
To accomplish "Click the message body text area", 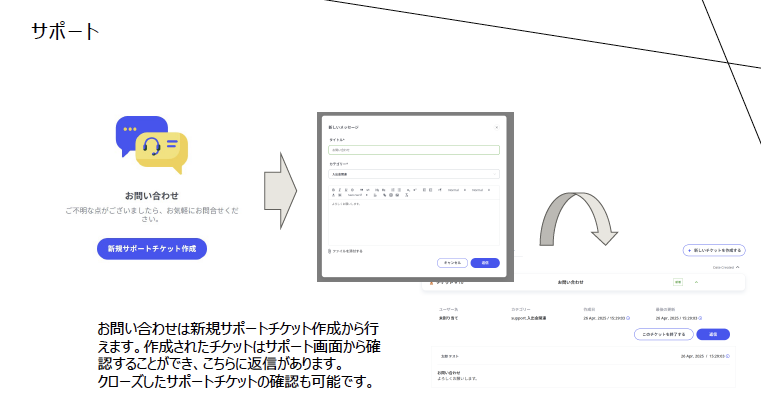I will (413, 220).
